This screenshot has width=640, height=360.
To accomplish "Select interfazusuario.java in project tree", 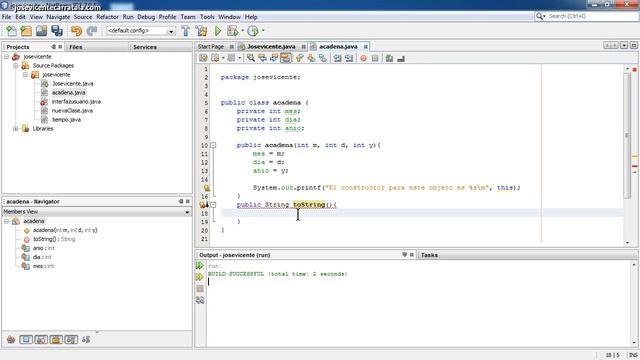I will tap(76, 102).
